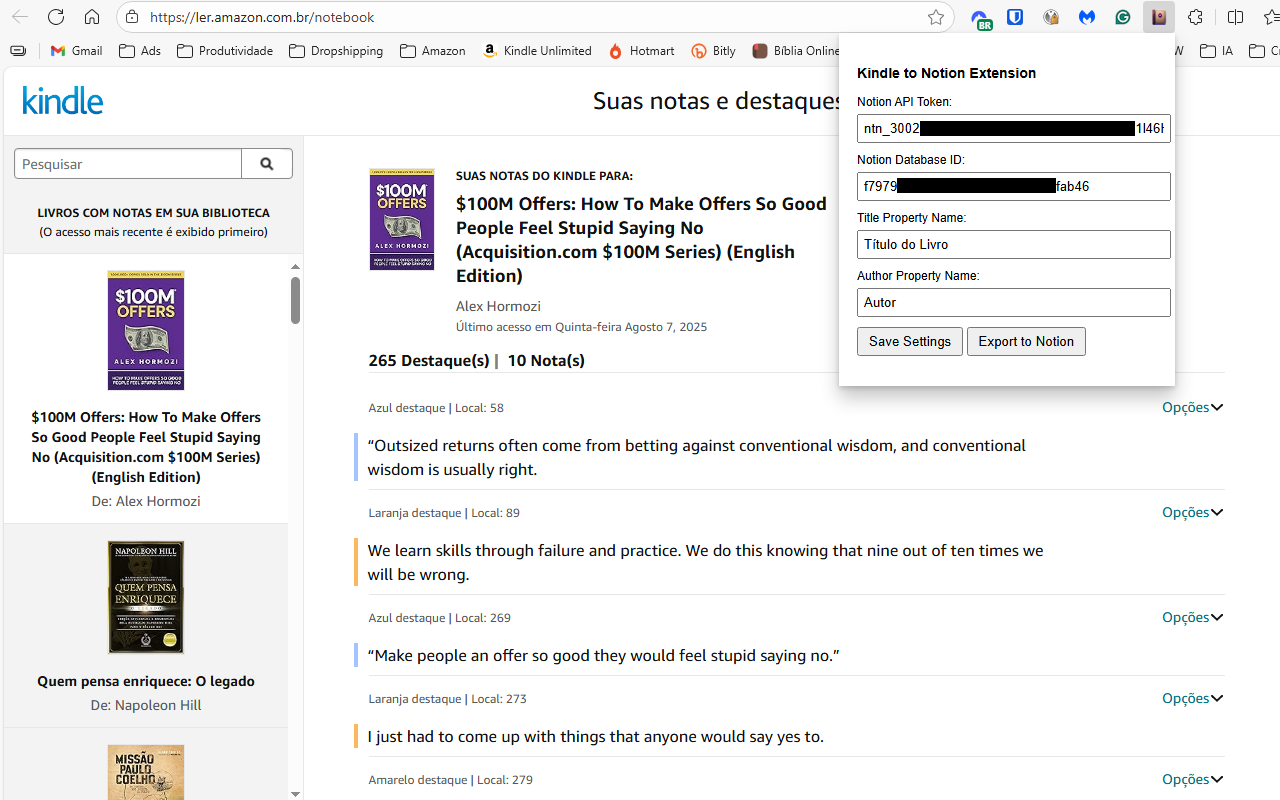Click the open bookmarks bar leftmost icon
Viewport: 1280px width, 800px height.
pos(18,51)
